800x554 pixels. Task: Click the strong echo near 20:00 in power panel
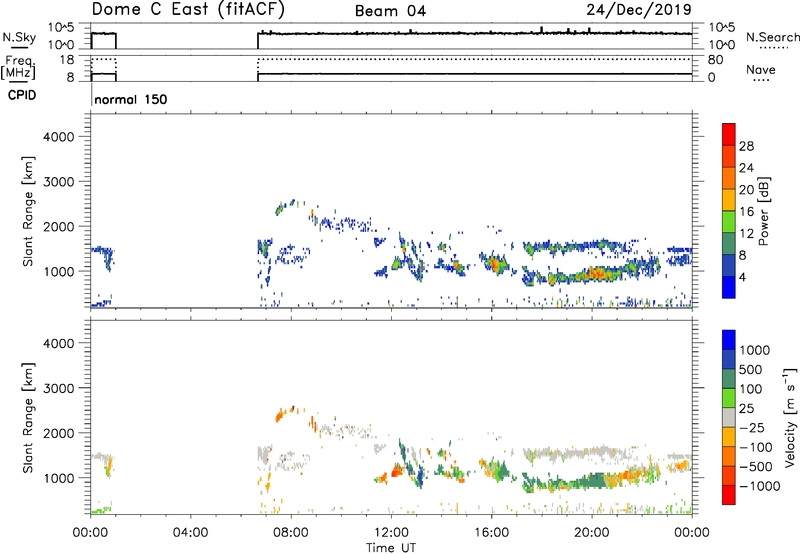point(596,274)
